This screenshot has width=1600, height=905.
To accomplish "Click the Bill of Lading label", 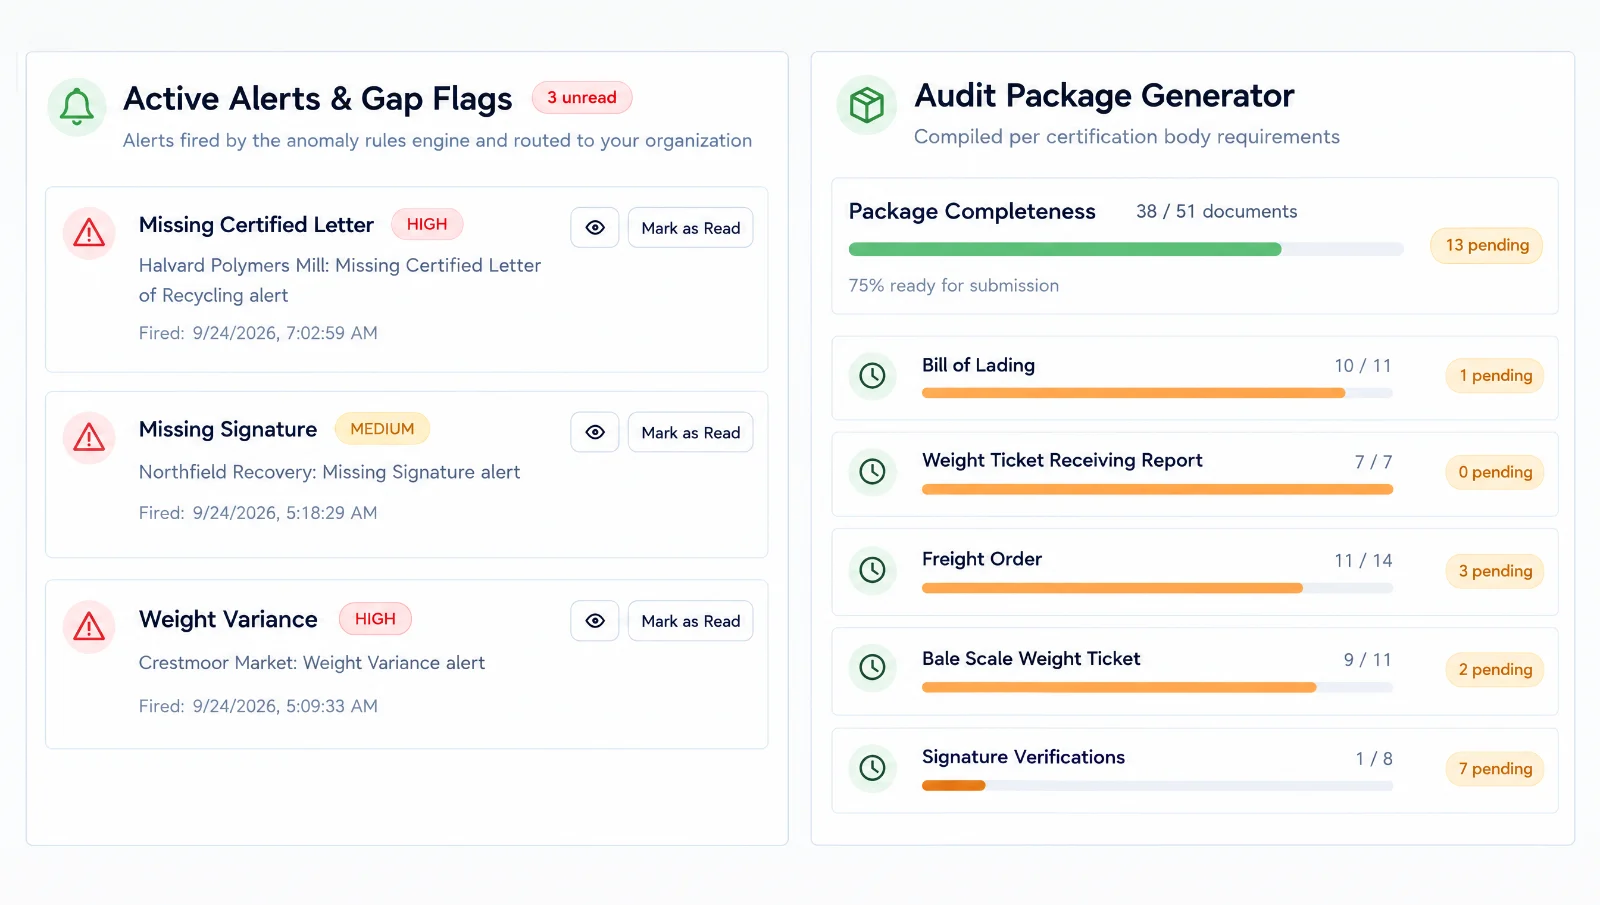I will click(x=978, y=365).
